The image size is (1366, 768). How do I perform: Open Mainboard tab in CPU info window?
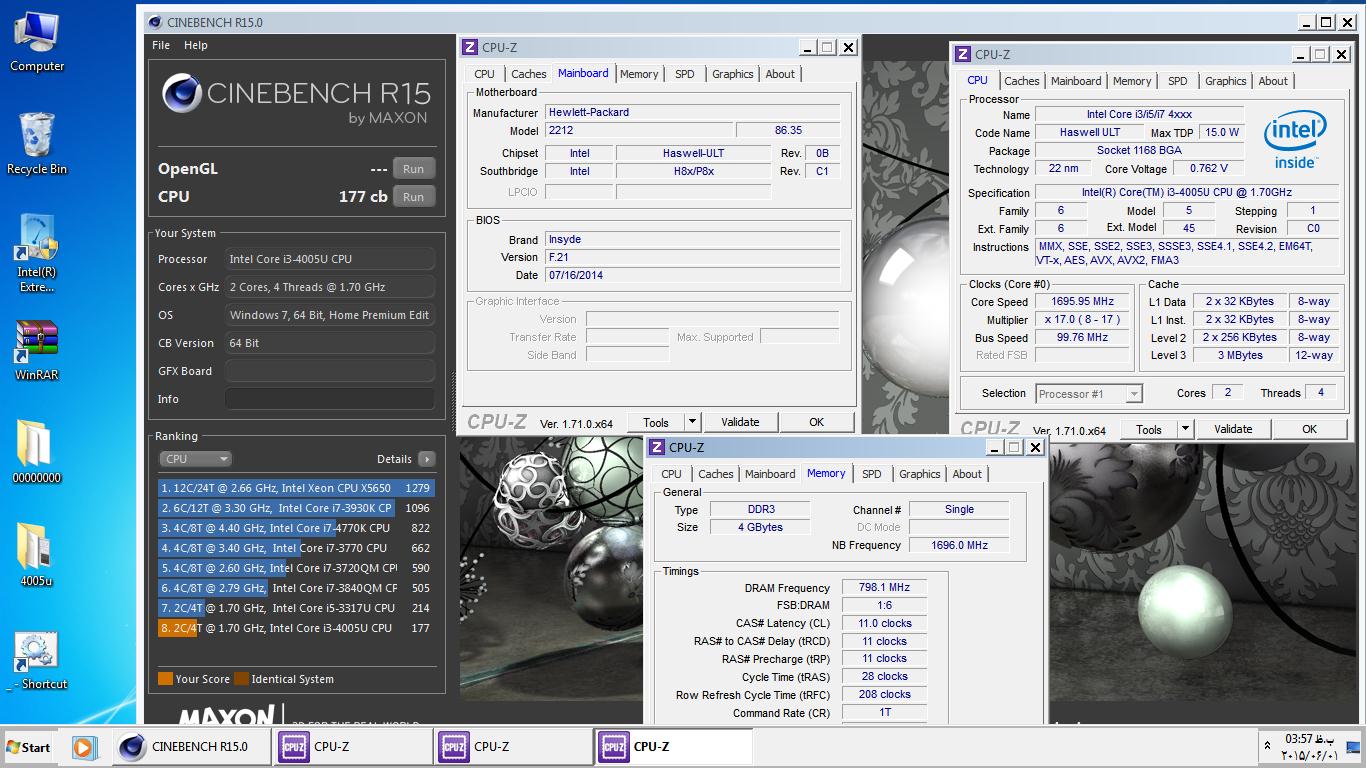point(1076,81)
